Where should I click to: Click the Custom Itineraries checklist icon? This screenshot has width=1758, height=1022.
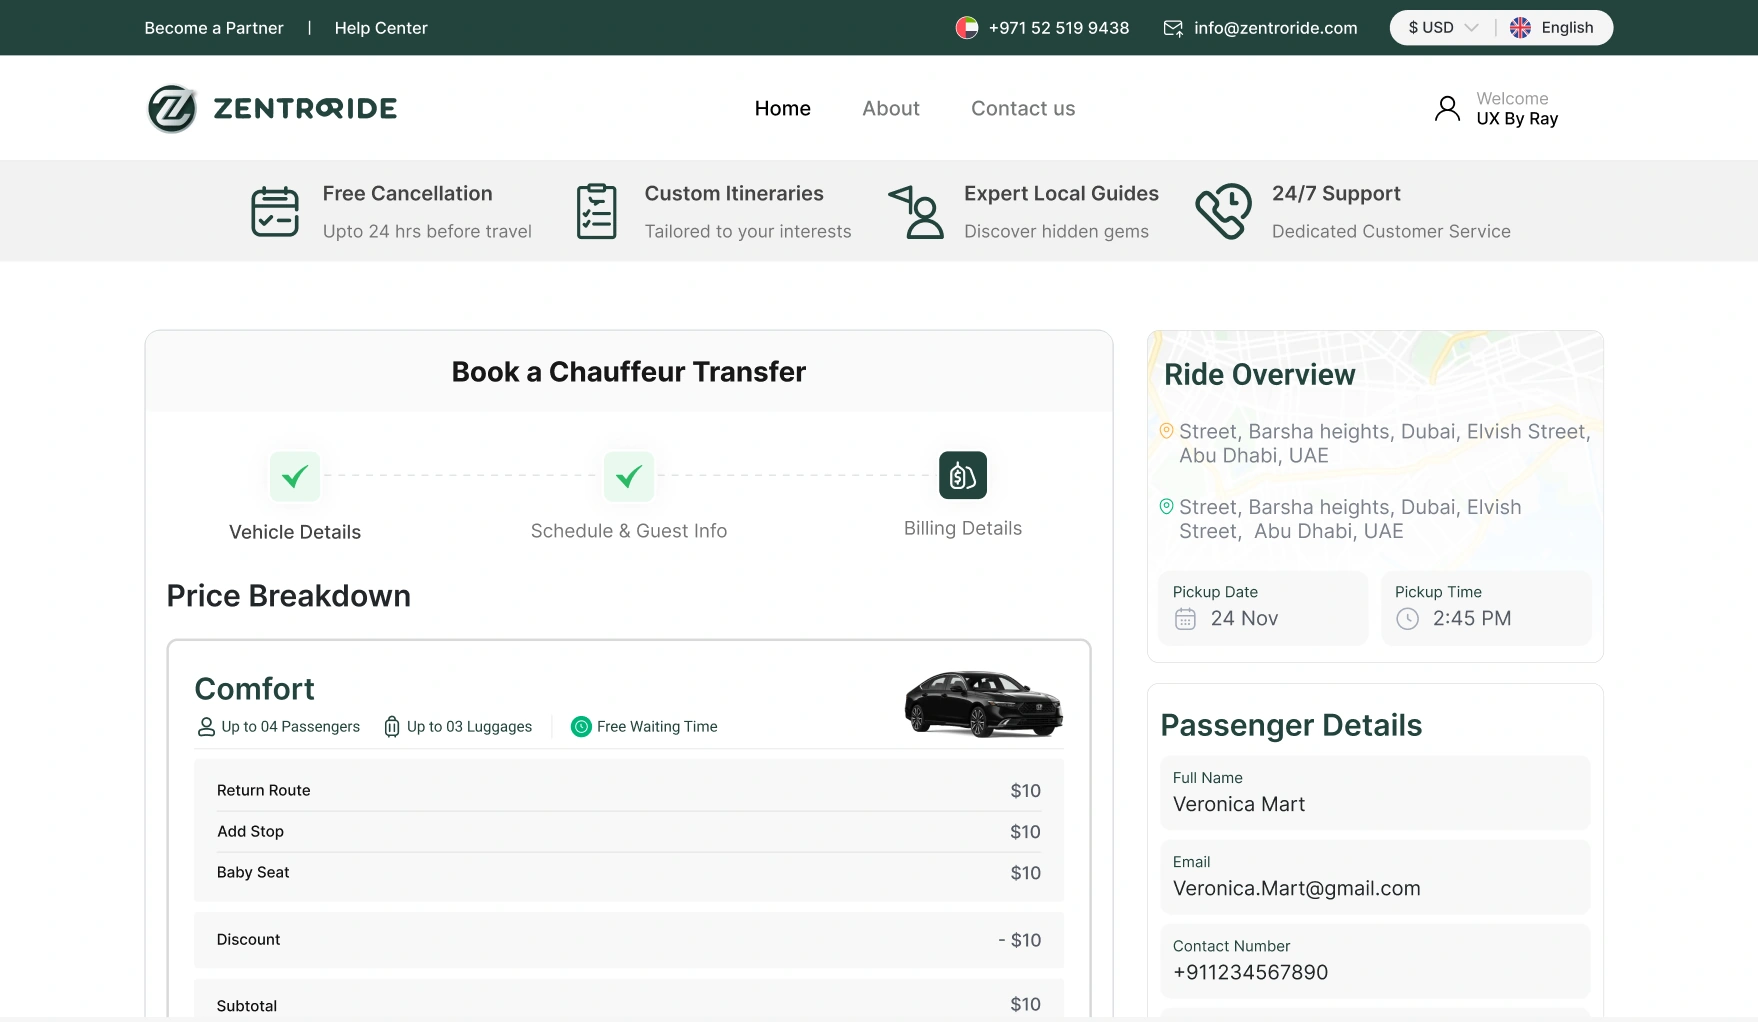click(597, 211)
